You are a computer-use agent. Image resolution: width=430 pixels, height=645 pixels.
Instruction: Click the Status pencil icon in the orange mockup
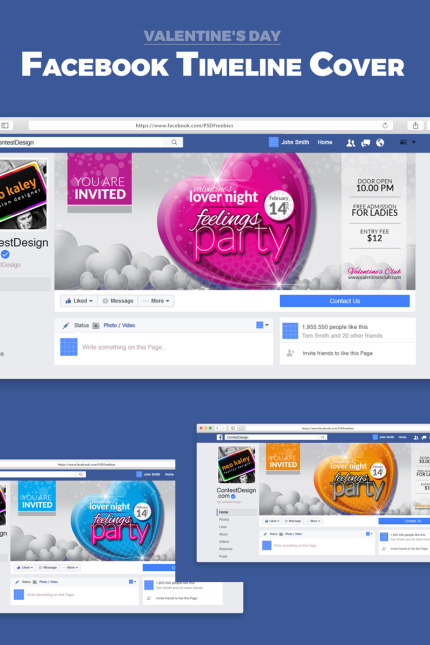[265, 534]
